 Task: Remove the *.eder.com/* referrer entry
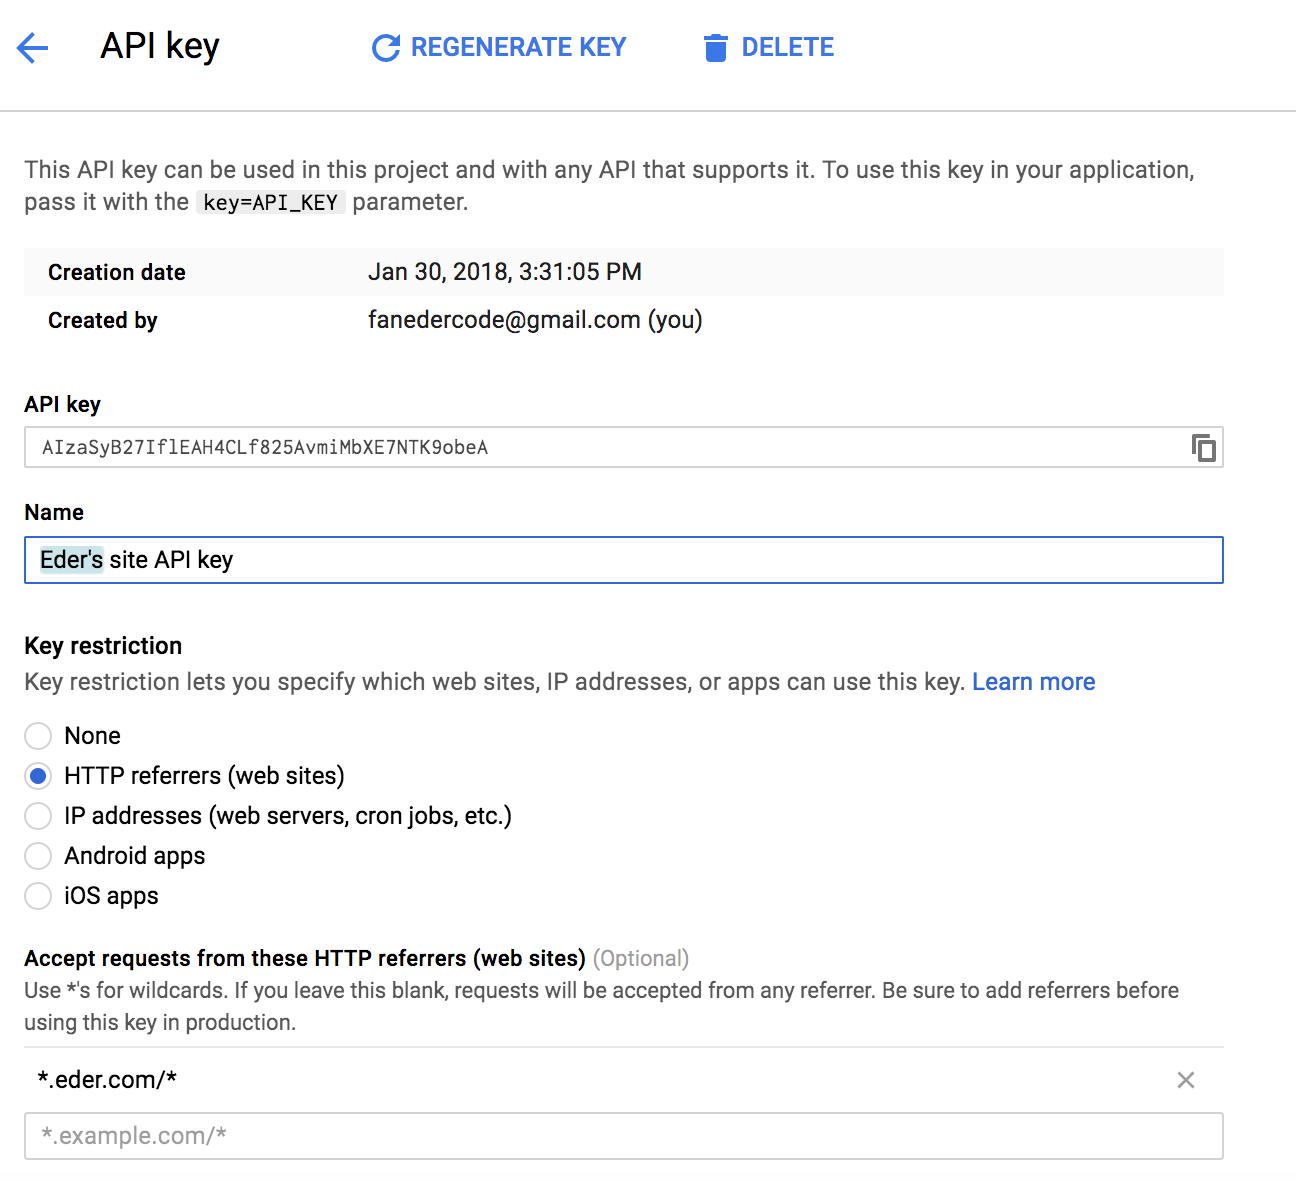[x=1185, y=1080]
